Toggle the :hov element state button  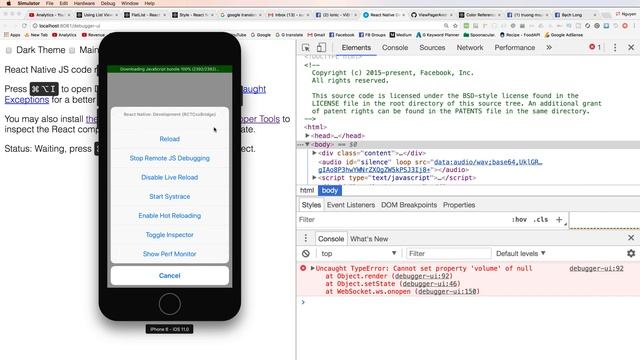coord(519,220)
